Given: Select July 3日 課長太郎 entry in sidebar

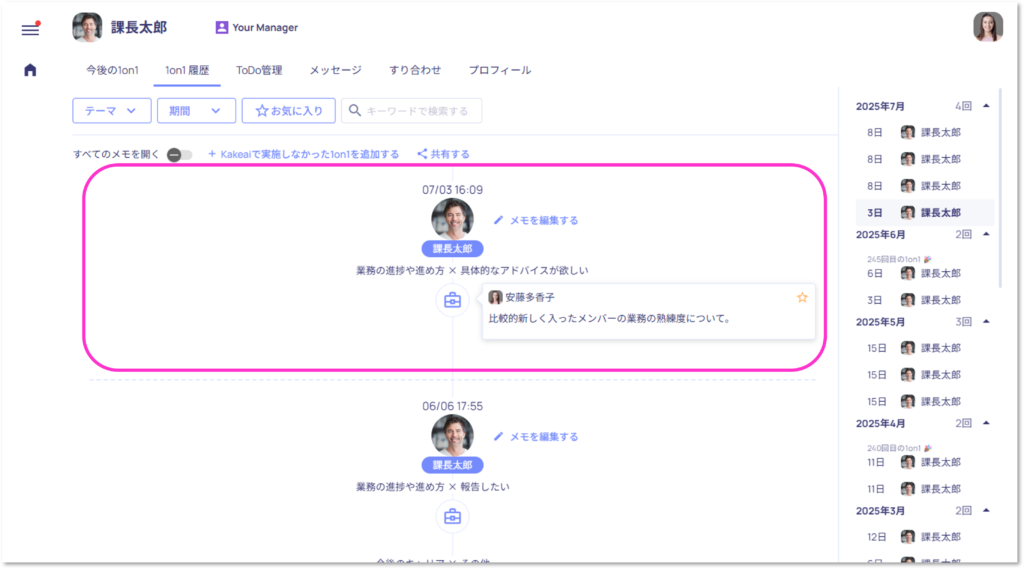Looking at the screenshot, I should click(x=924, y=212).
